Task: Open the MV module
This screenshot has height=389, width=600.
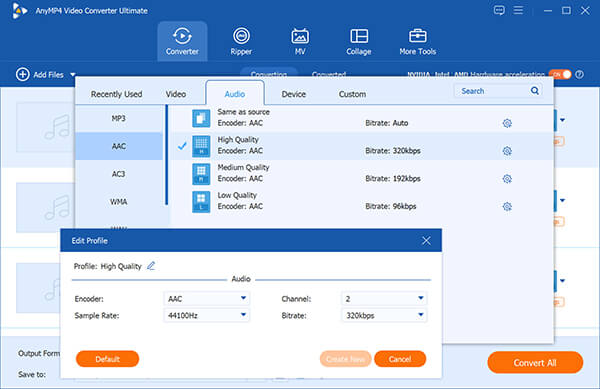Action: pos(300,41)
